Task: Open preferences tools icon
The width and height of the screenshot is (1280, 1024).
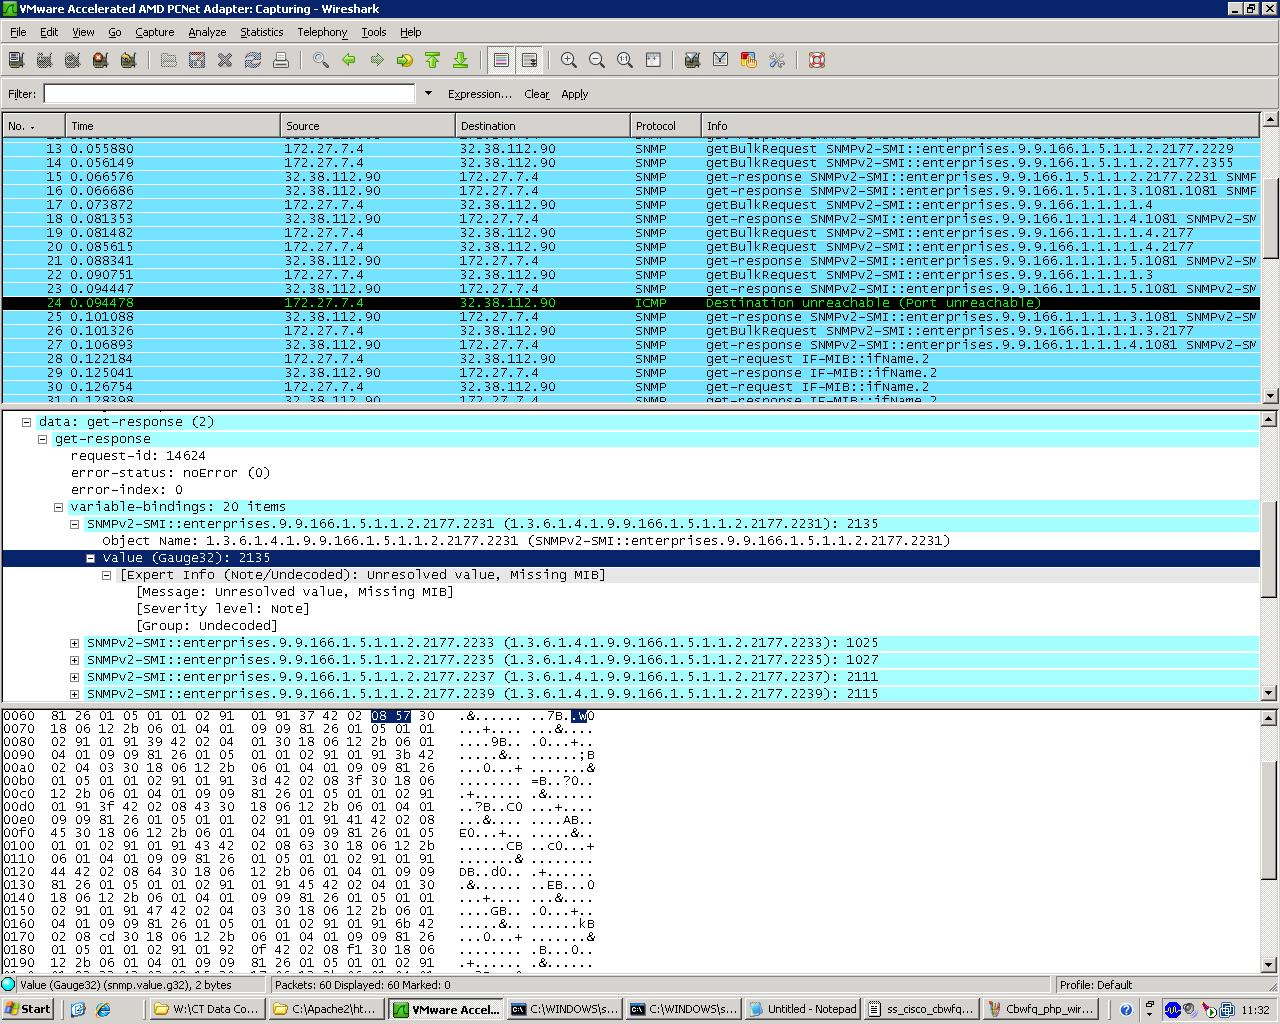Action: point(776,60)
